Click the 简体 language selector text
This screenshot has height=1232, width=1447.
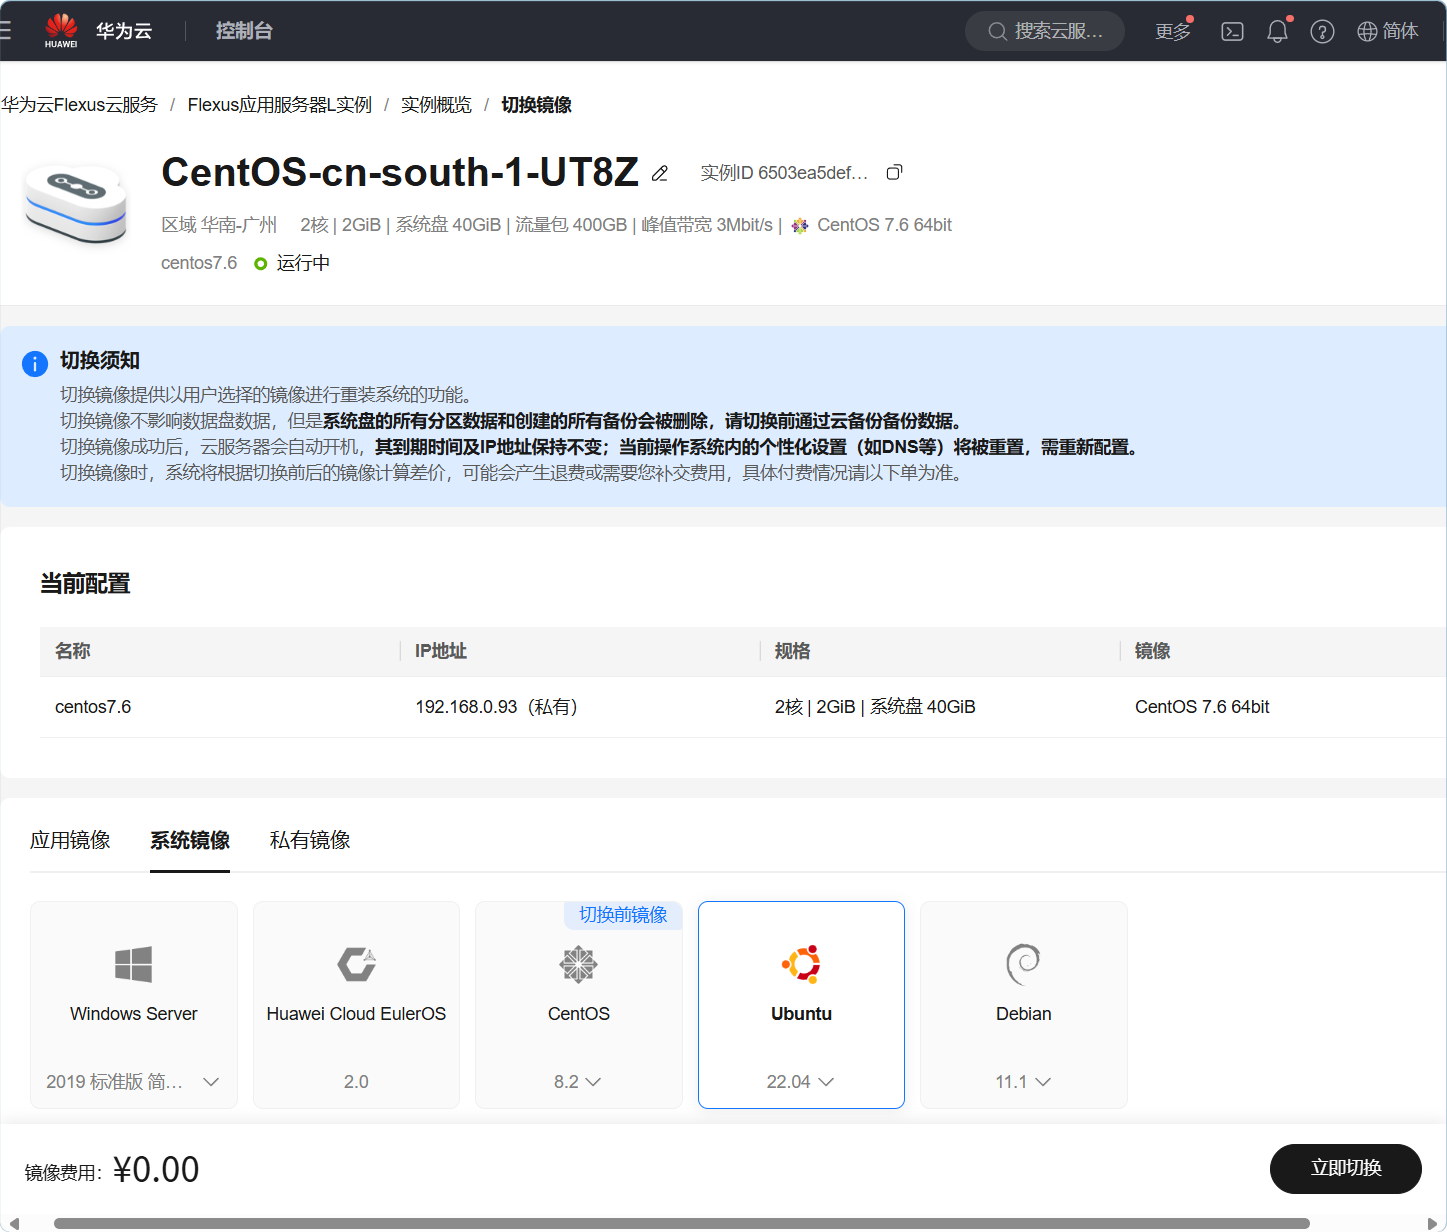click(x=1400, y=32)
